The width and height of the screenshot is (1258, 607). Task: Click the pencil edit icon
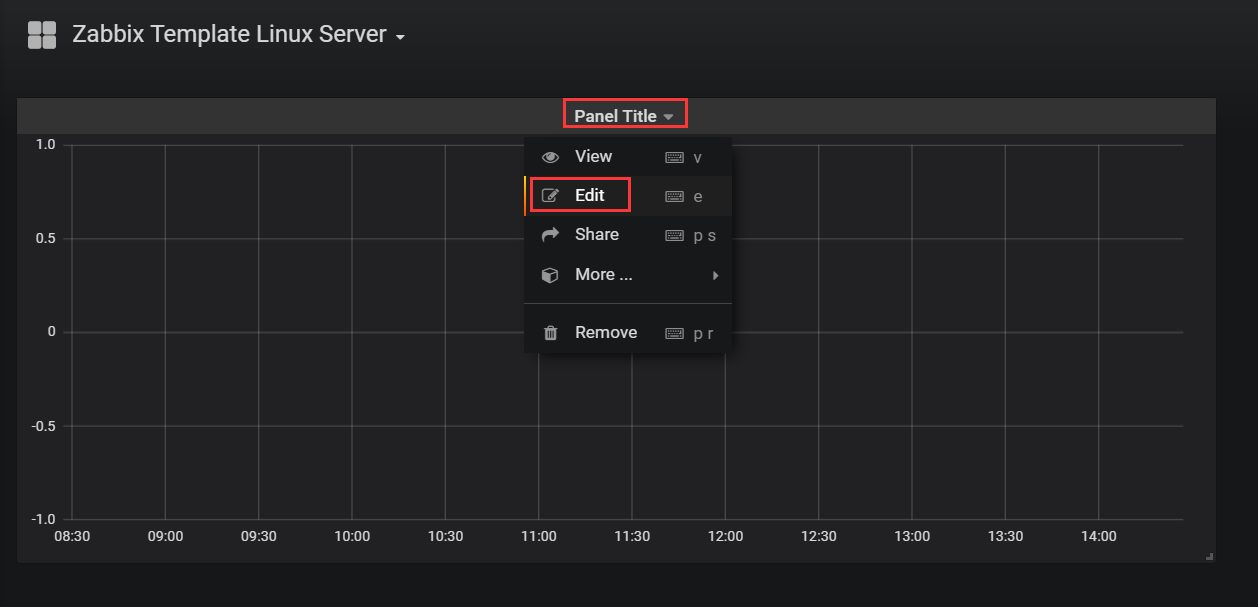pos(550,196)
